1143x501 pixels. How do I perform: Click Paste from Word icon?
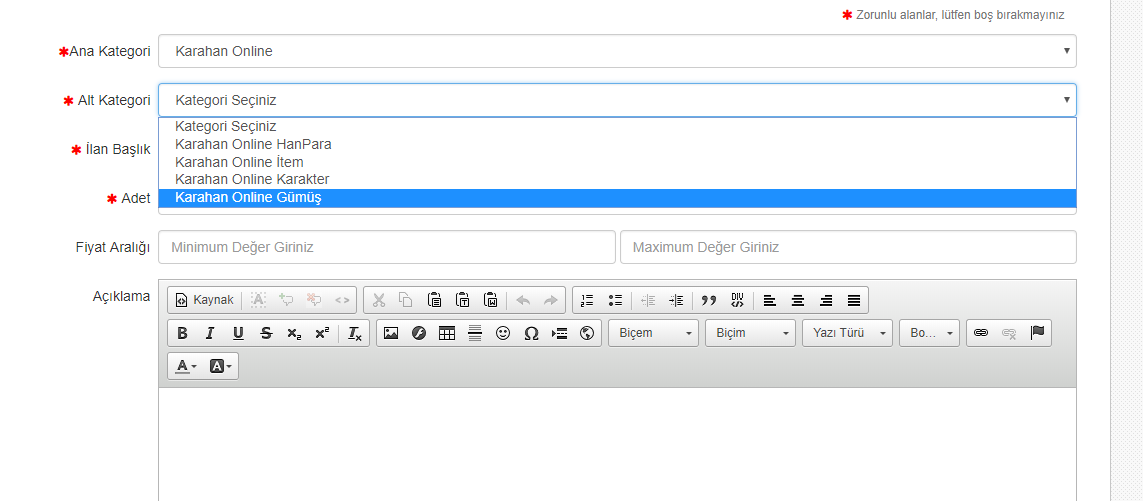(491, 300)
